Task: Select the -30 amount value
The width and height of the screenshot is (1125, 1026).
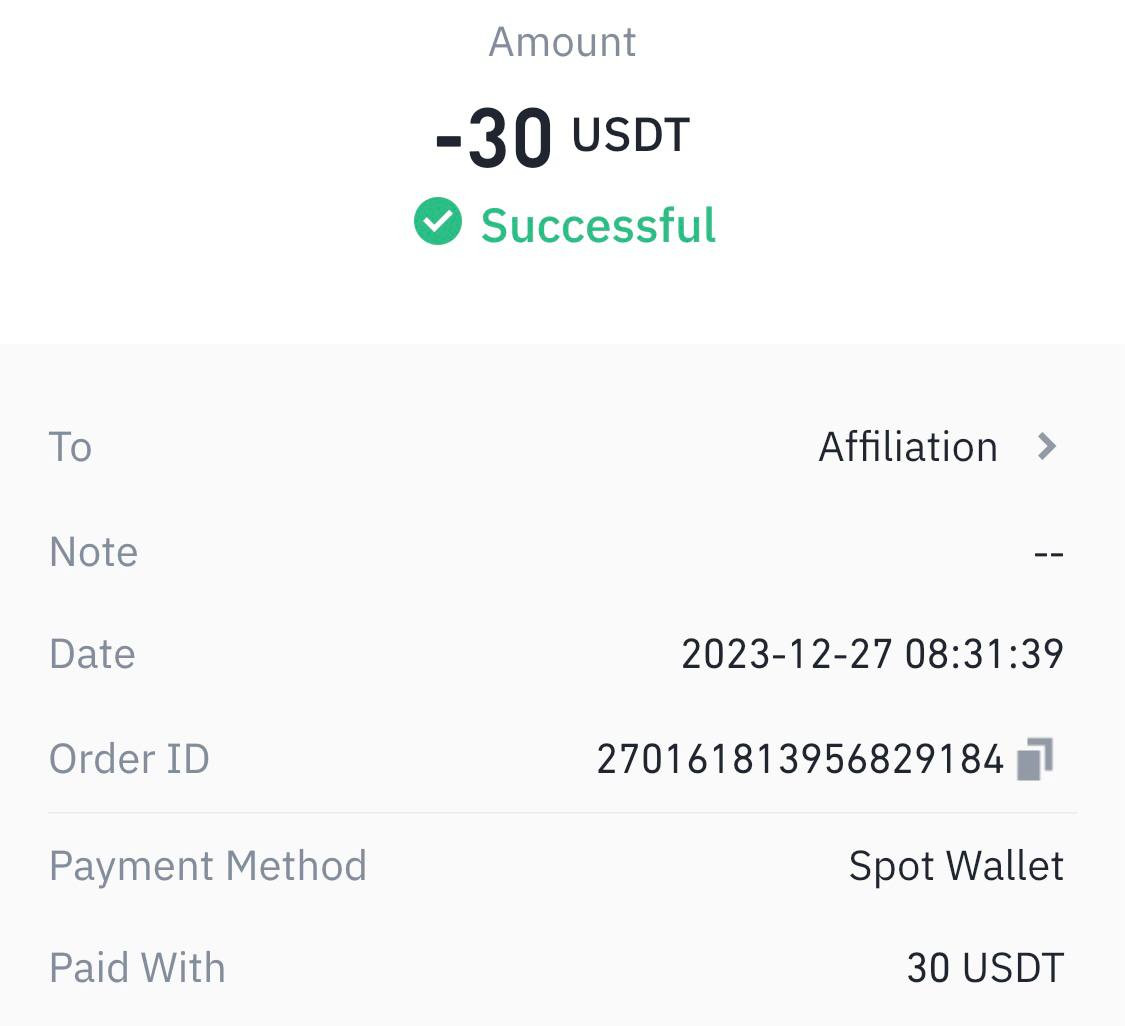Action: (x=494, y=138)
